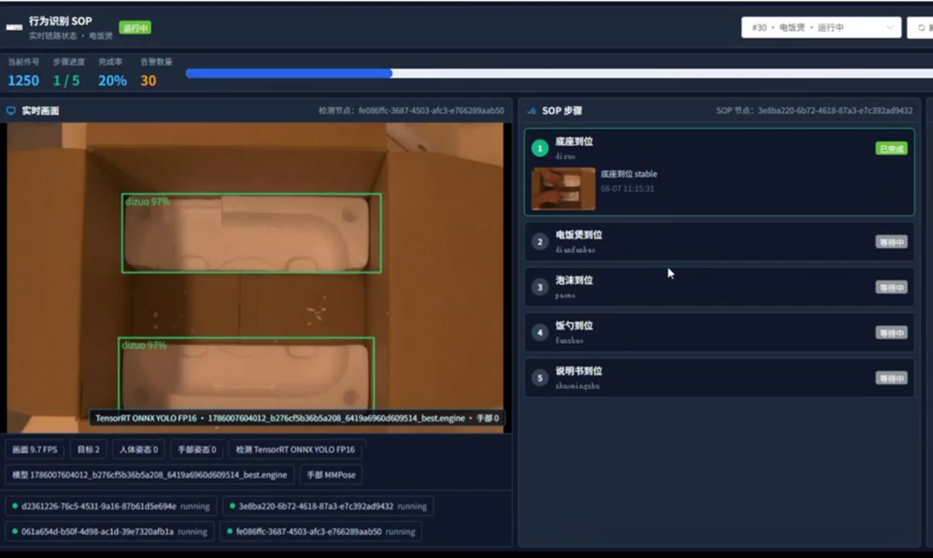933x558 pixels.
Task: Click the 画面 9.7 FPS chip
Action: coord(35,449)
